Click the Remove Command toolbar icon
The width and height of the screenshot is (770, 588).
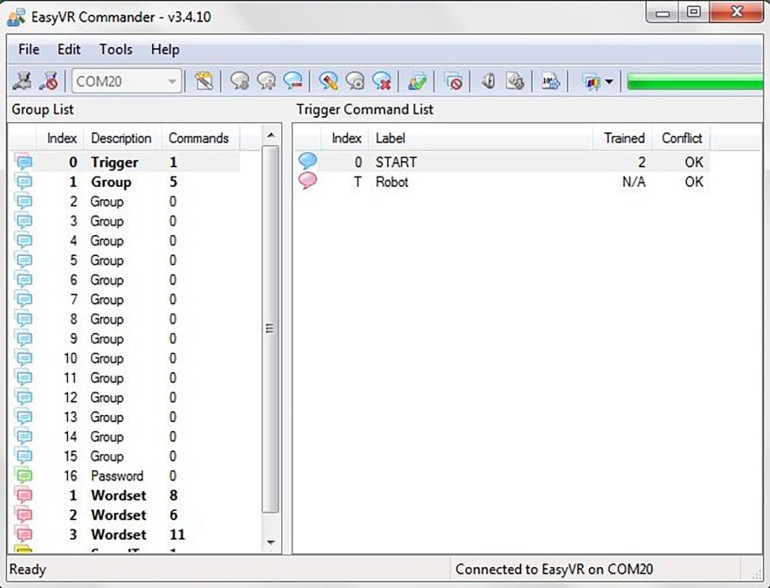293,81
